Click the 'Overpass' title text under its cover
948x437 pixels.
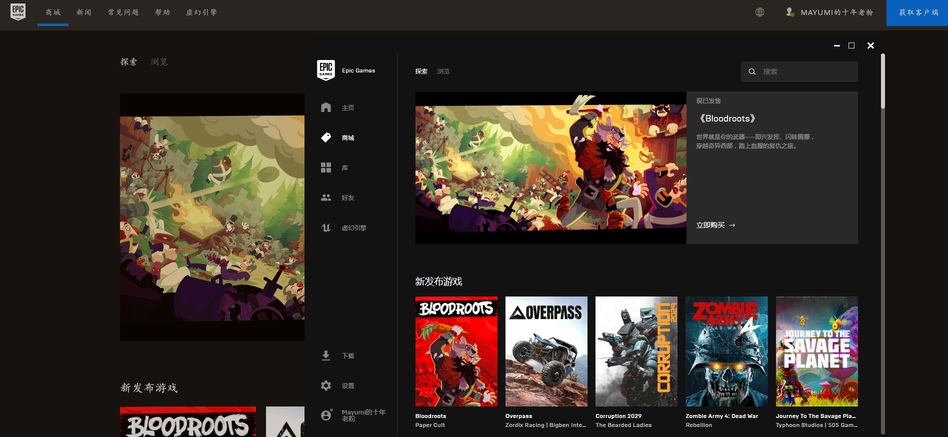[519, 416]
